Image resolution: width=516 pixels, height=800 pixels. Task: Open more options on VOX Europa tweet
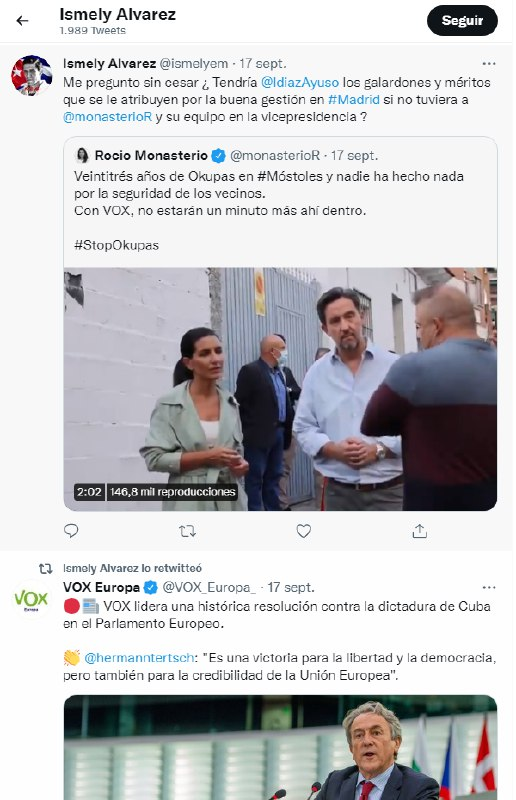488,588
